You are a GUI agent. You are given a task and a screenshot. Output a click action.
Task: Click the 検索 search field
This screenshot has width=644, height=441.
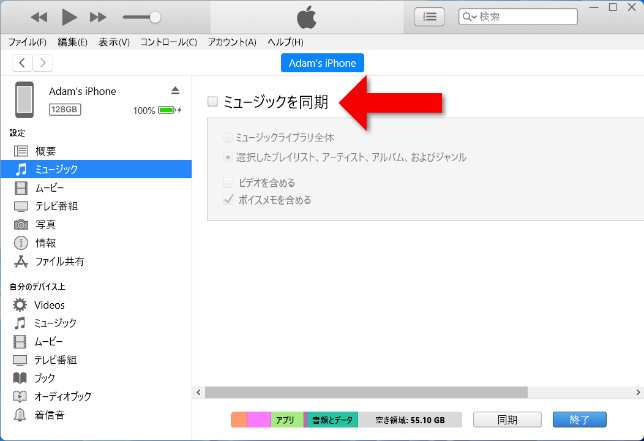pos(518,17)
